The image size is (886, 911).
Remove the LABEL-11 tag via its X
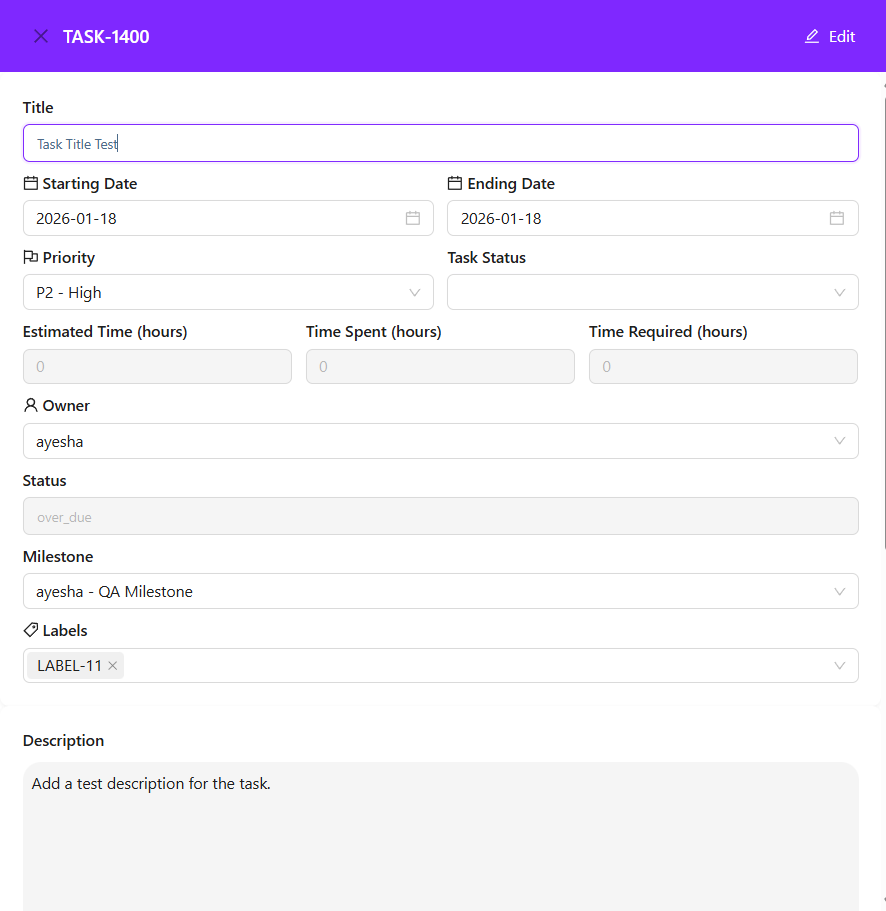coord(113,666)
